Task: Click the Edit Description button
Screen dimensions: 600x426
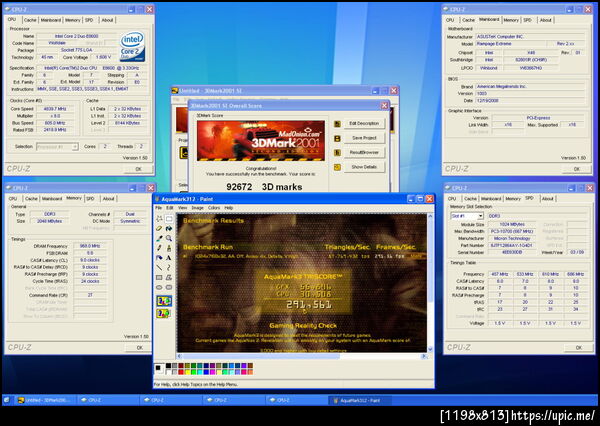Action: point(364,124)
